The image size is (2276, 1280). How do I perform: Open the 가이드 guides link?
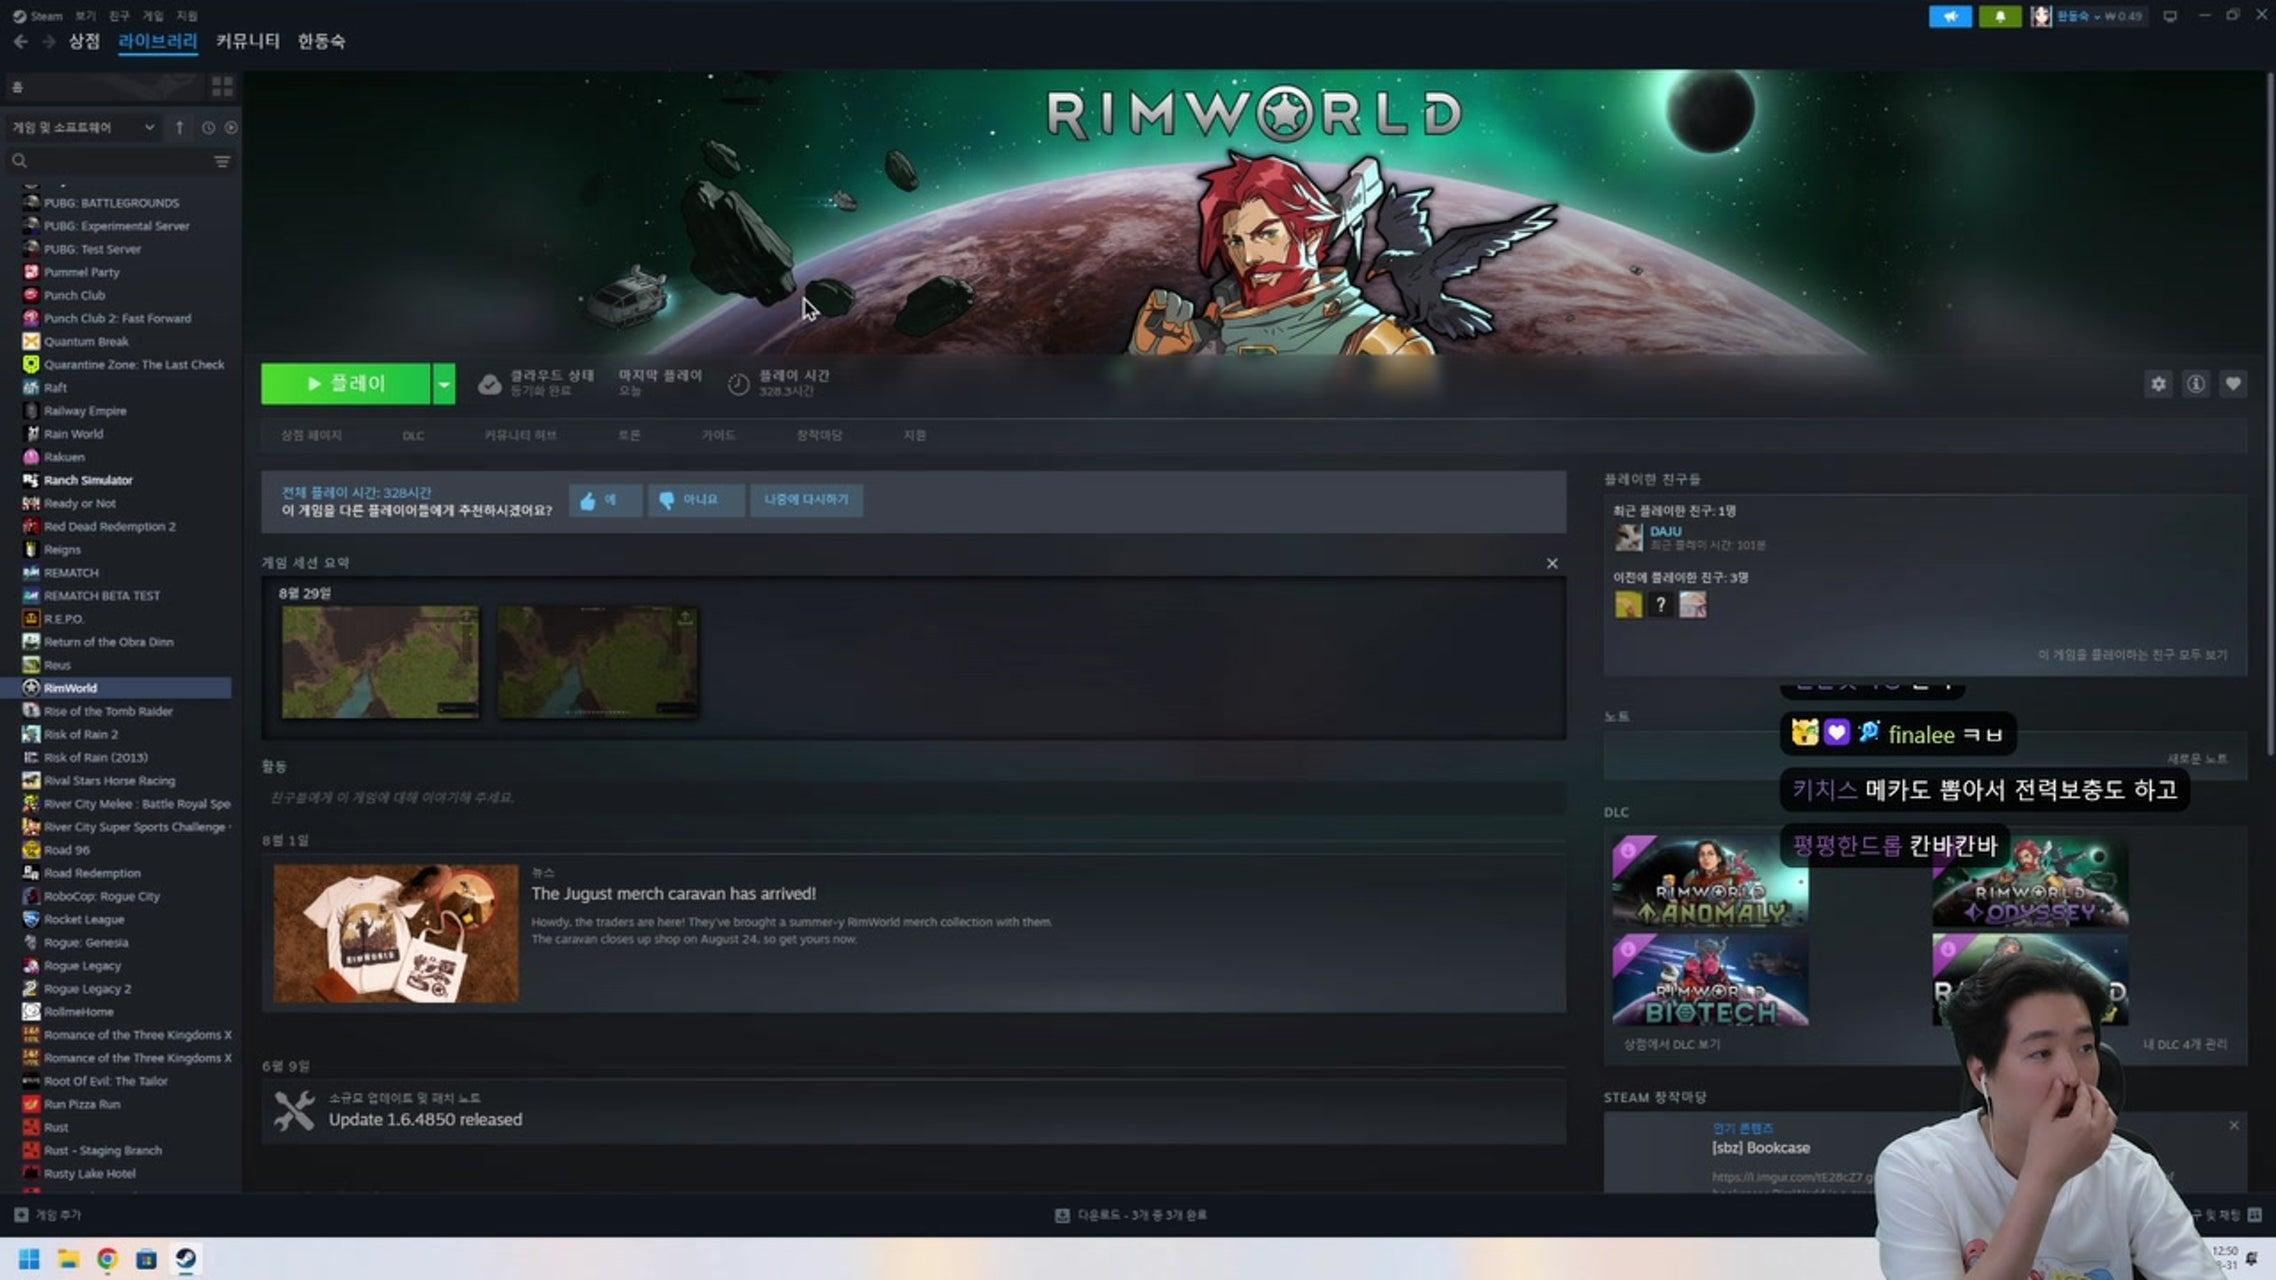[718, 436]
